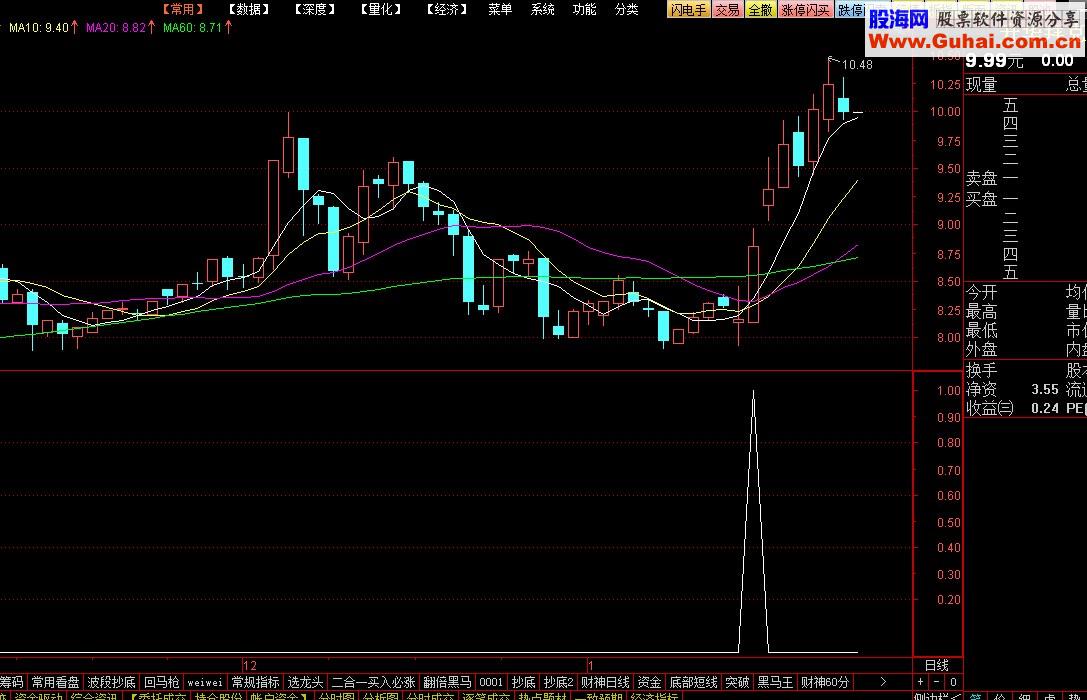Click the 12 month marker on time axis
The image size is (1087, 700).
point(250,665)
